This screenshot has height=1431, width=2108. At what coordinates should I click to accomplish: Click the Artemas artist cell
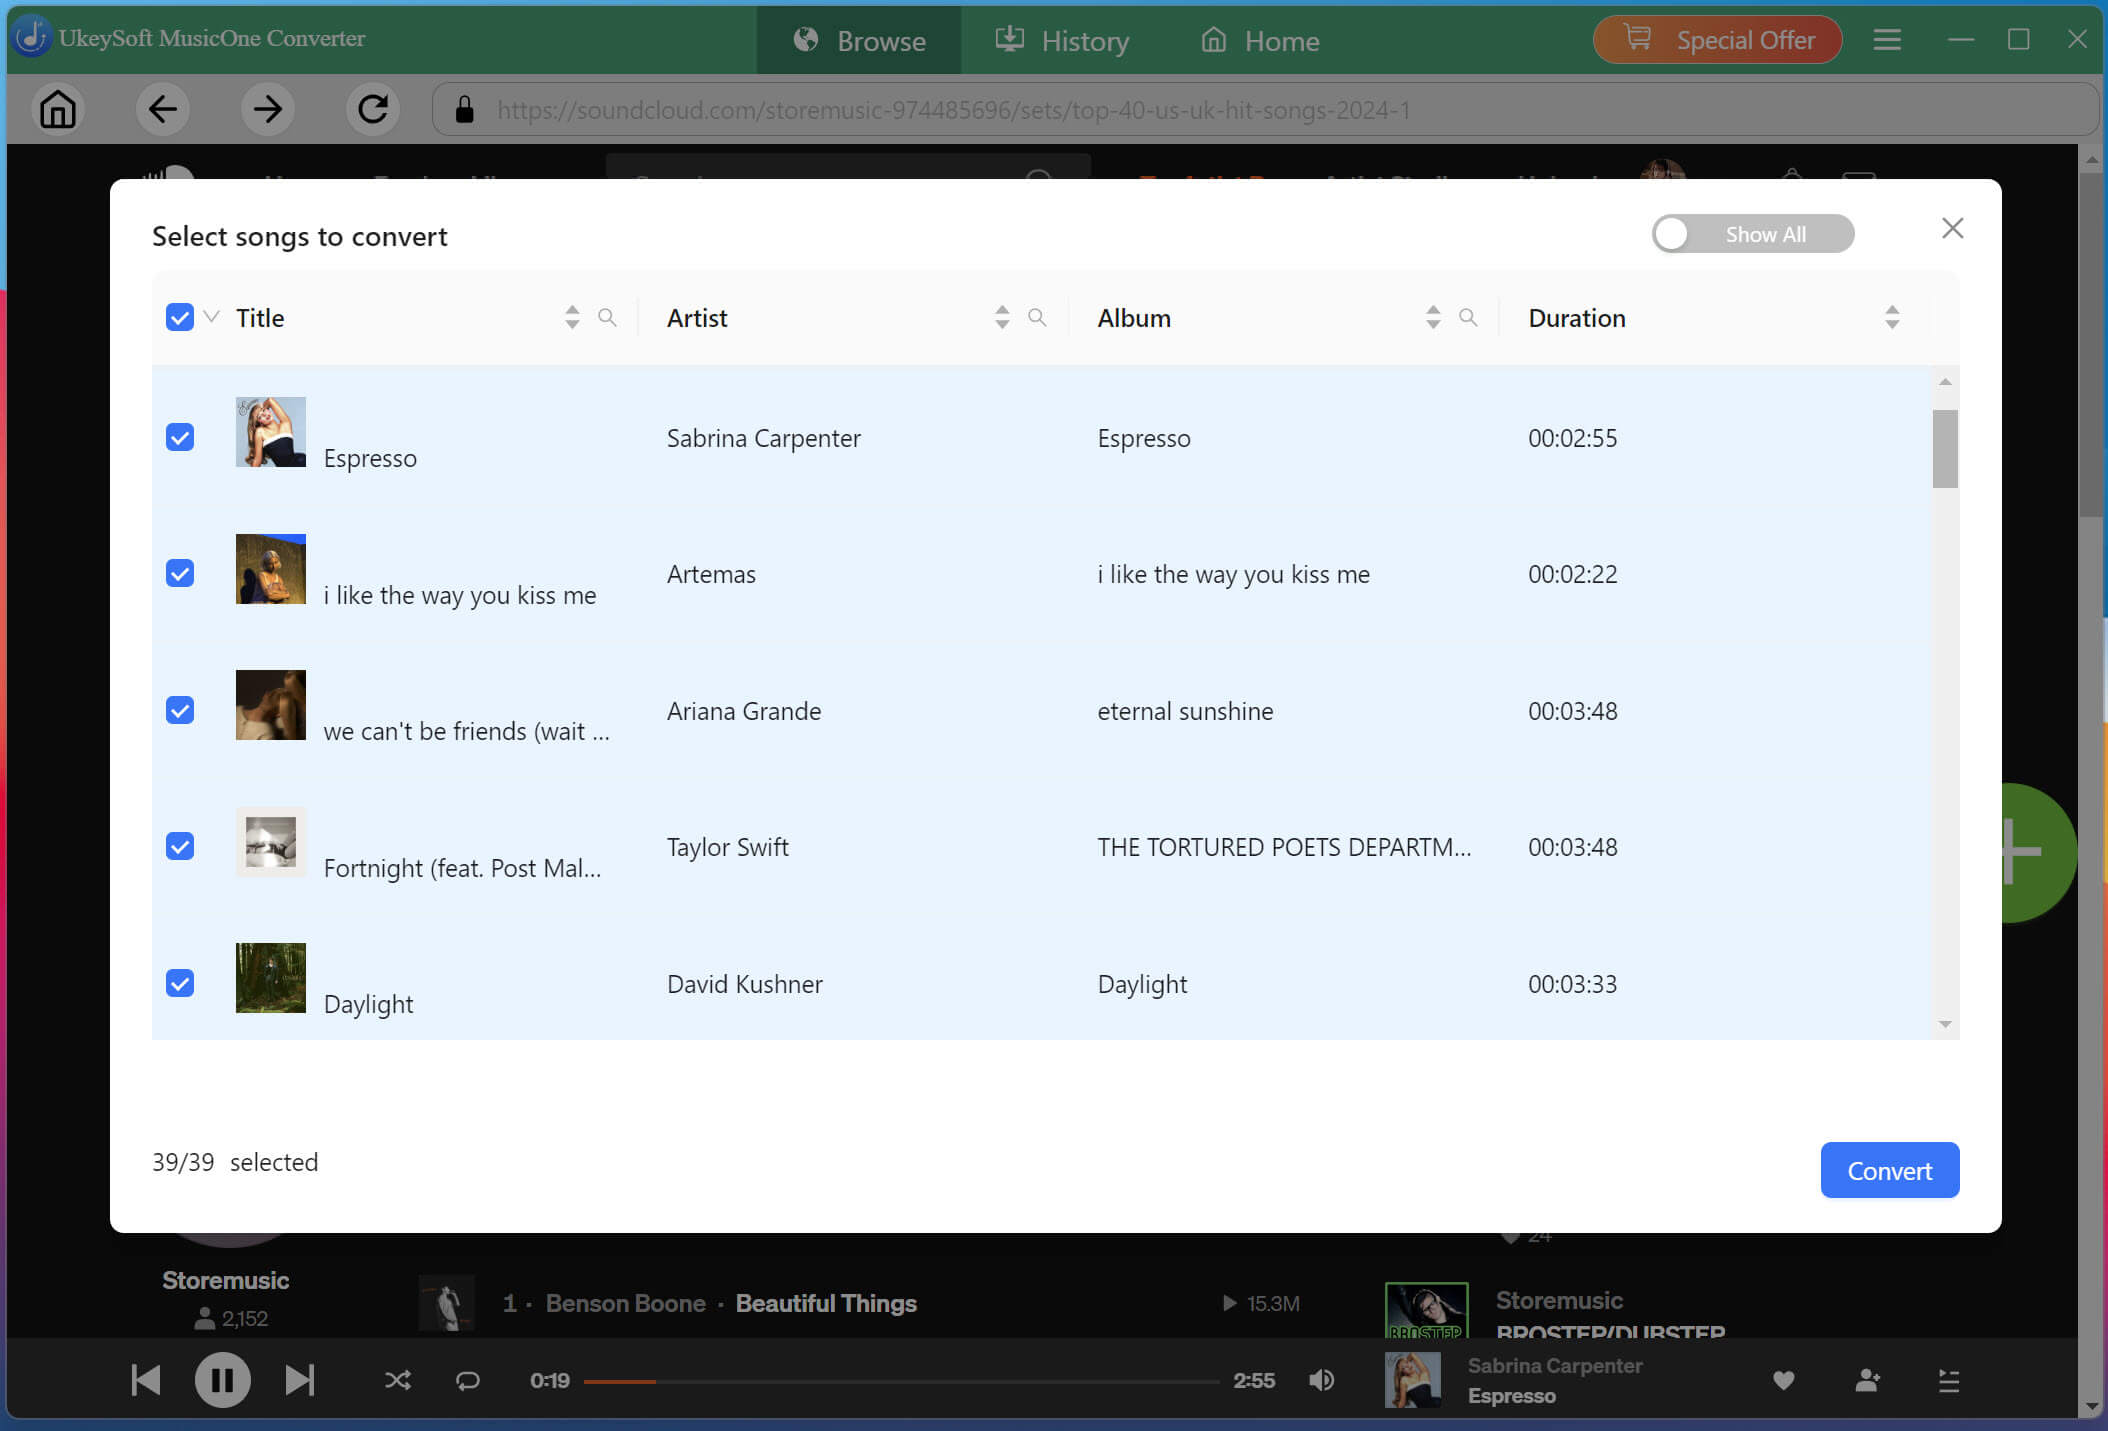click(x=711, y=574)
